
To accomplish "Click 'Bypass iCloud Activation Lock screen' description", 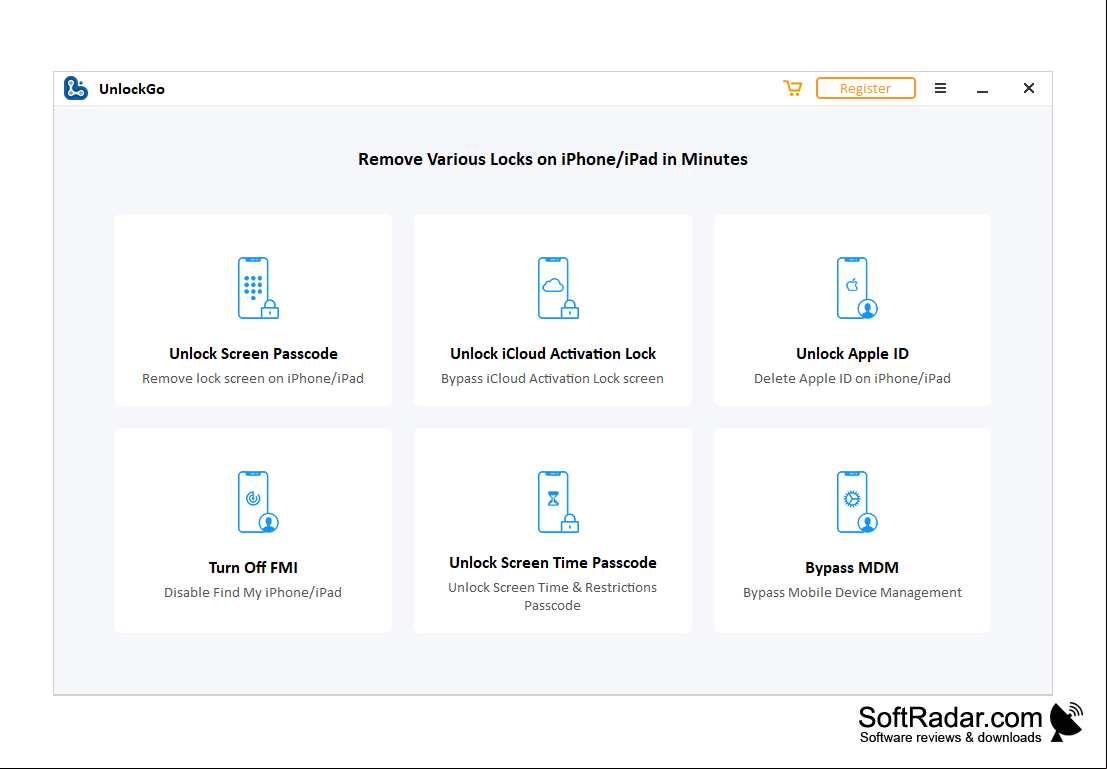I will click(x=552, y=378).
